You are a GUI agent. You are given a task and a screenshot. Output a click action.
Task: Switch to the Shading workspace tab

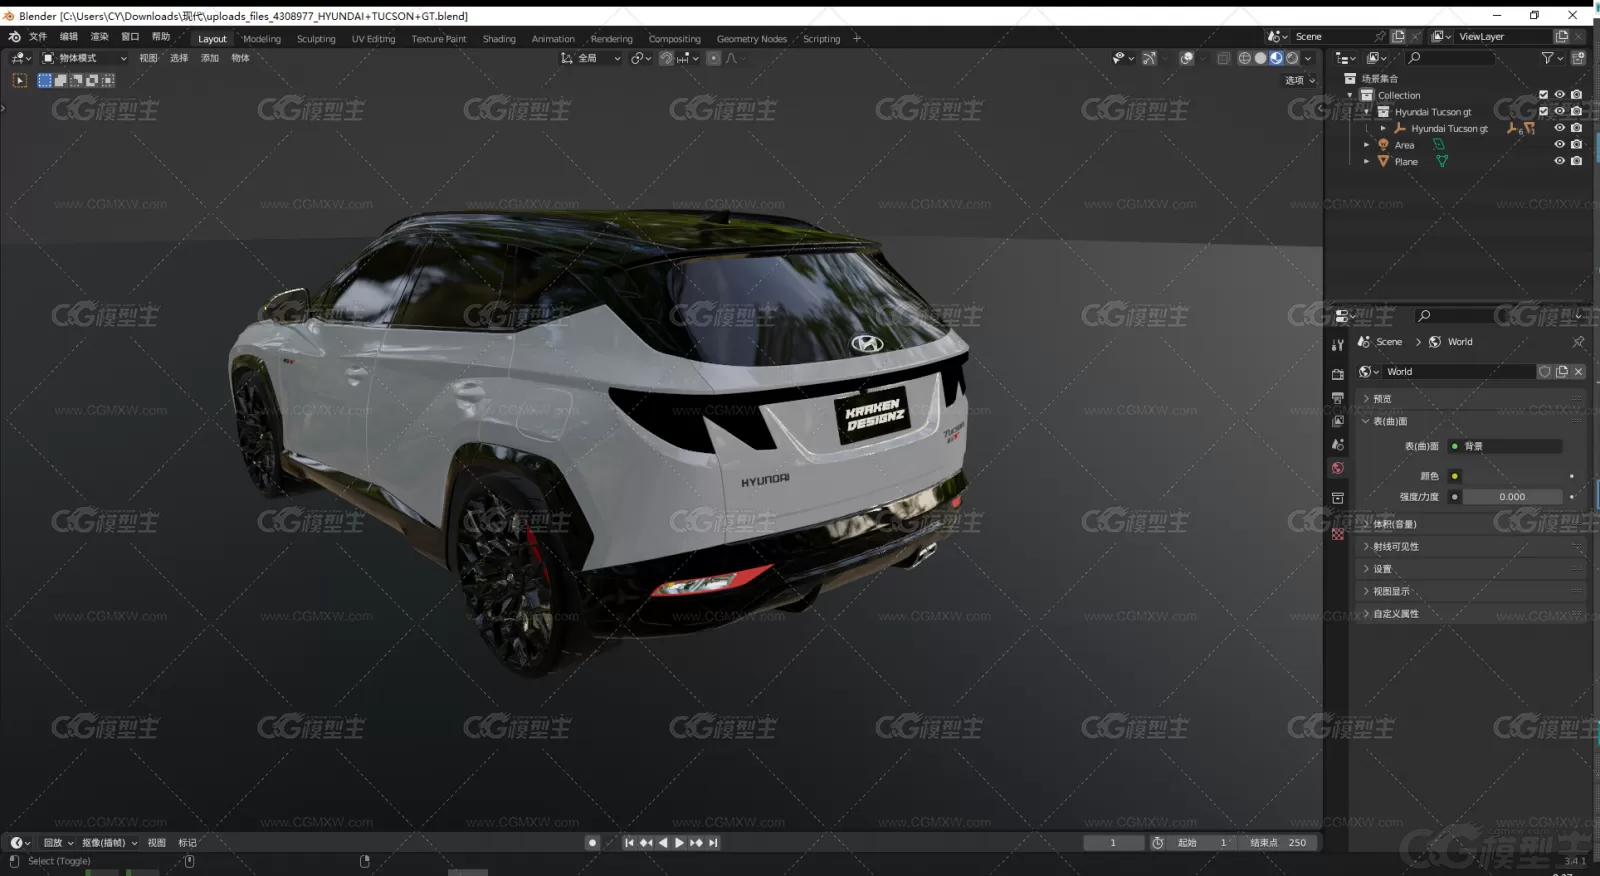pyautogui.click(x=499, y=39)
